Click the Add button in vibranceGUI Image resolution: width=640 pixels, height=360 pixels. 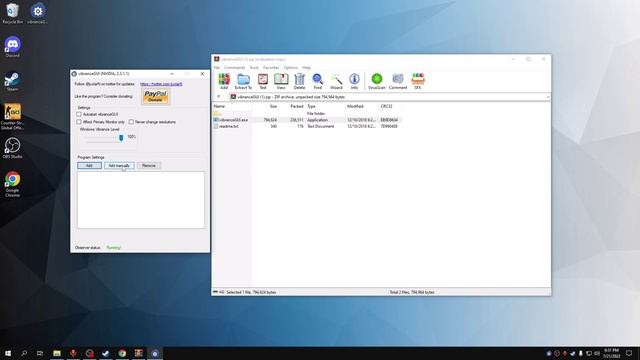click(x=89, y=165)
